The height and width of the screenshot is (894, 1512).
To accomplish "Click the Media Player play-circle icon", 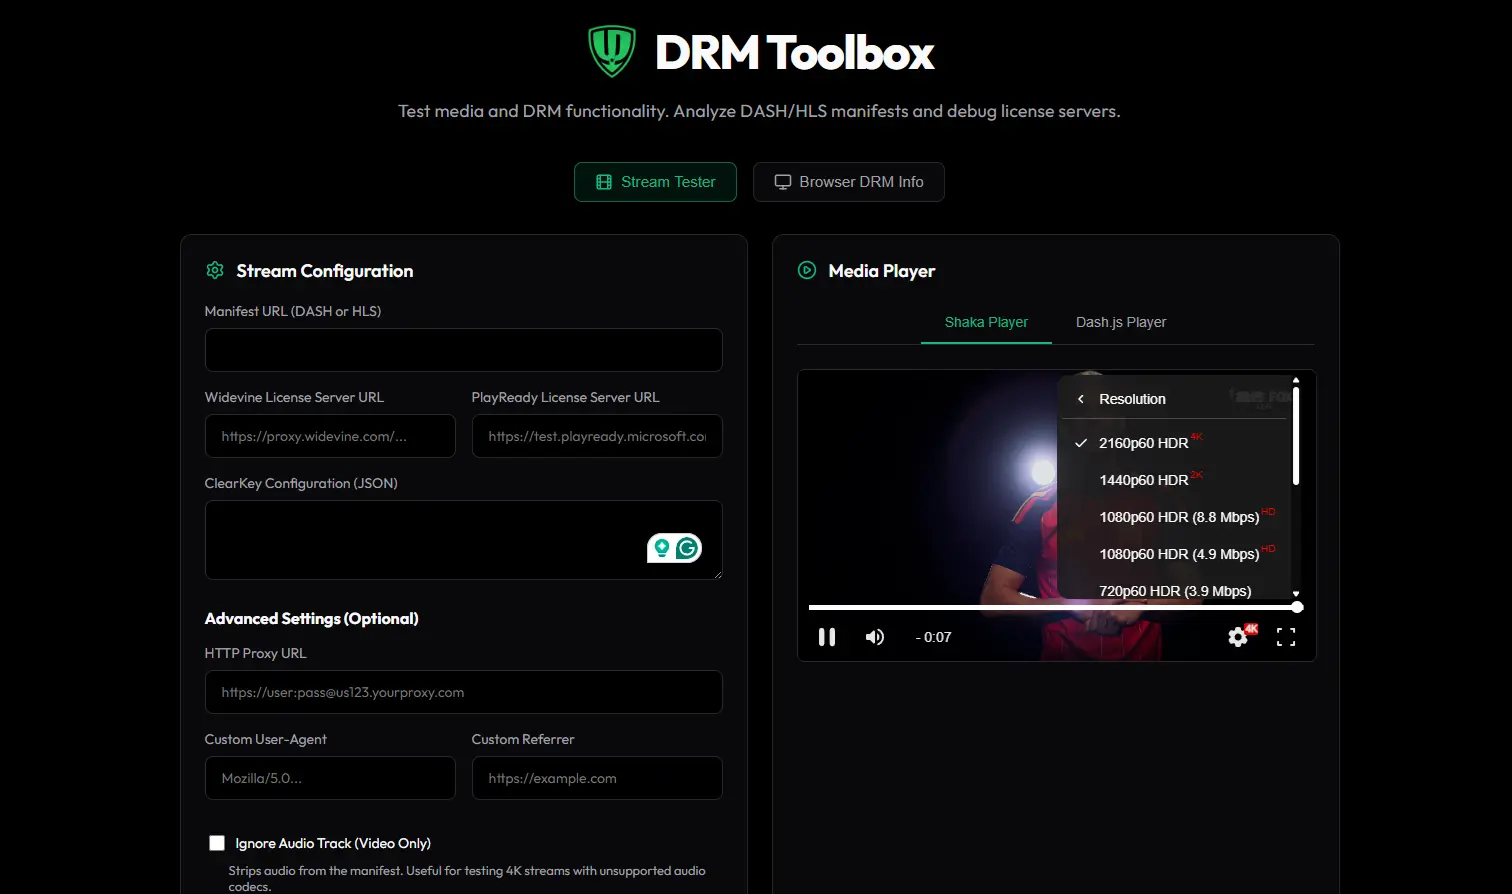I will click(x=807, y=270).
